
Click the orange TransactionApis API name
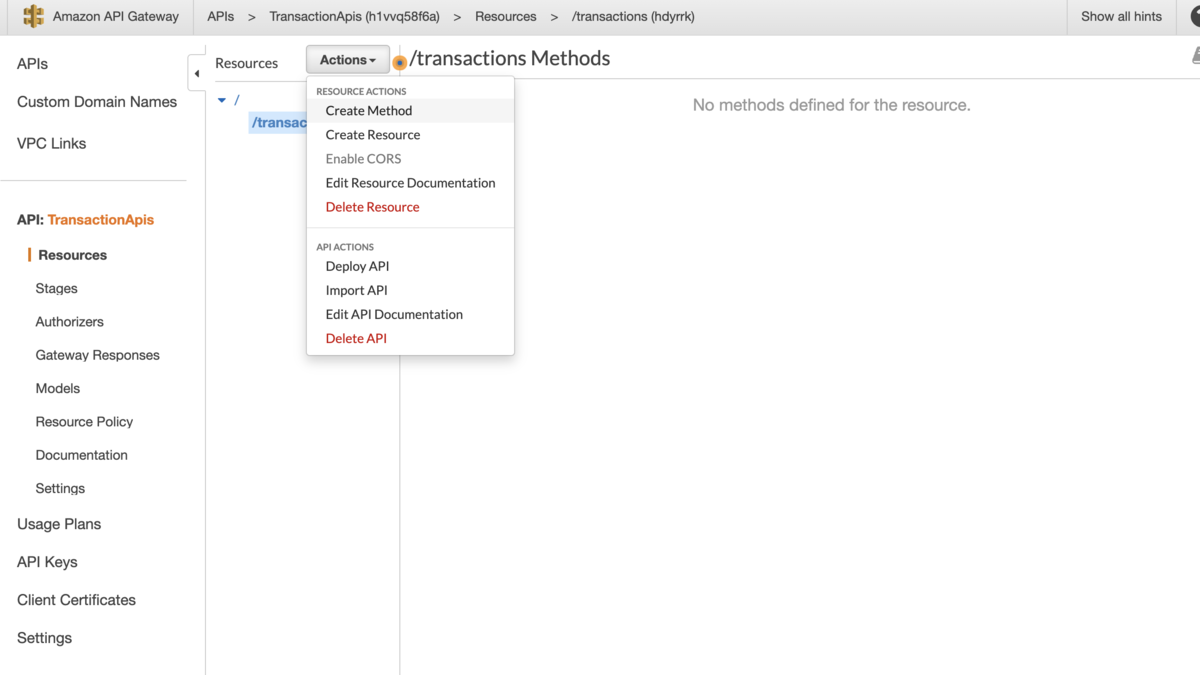(x=101, y=220)
